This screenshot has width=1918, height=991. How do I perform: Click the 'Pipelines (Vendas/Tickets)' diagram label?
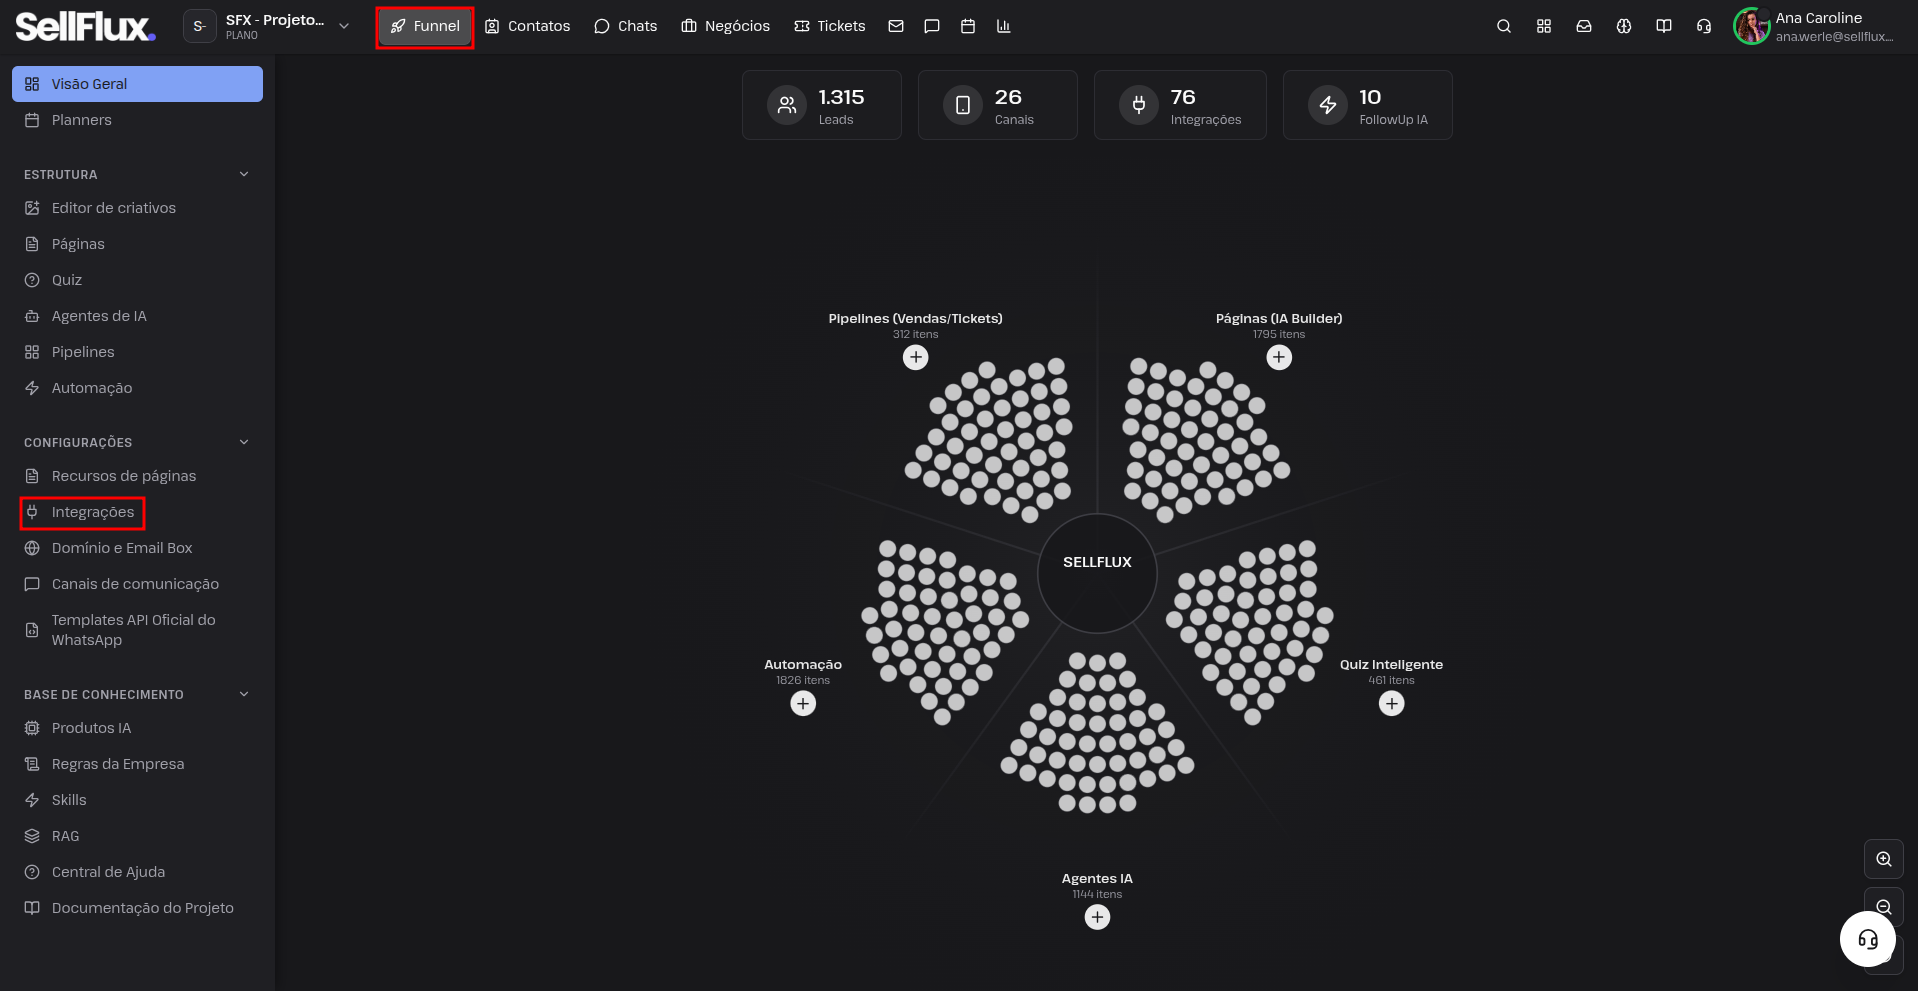point(916,319)
